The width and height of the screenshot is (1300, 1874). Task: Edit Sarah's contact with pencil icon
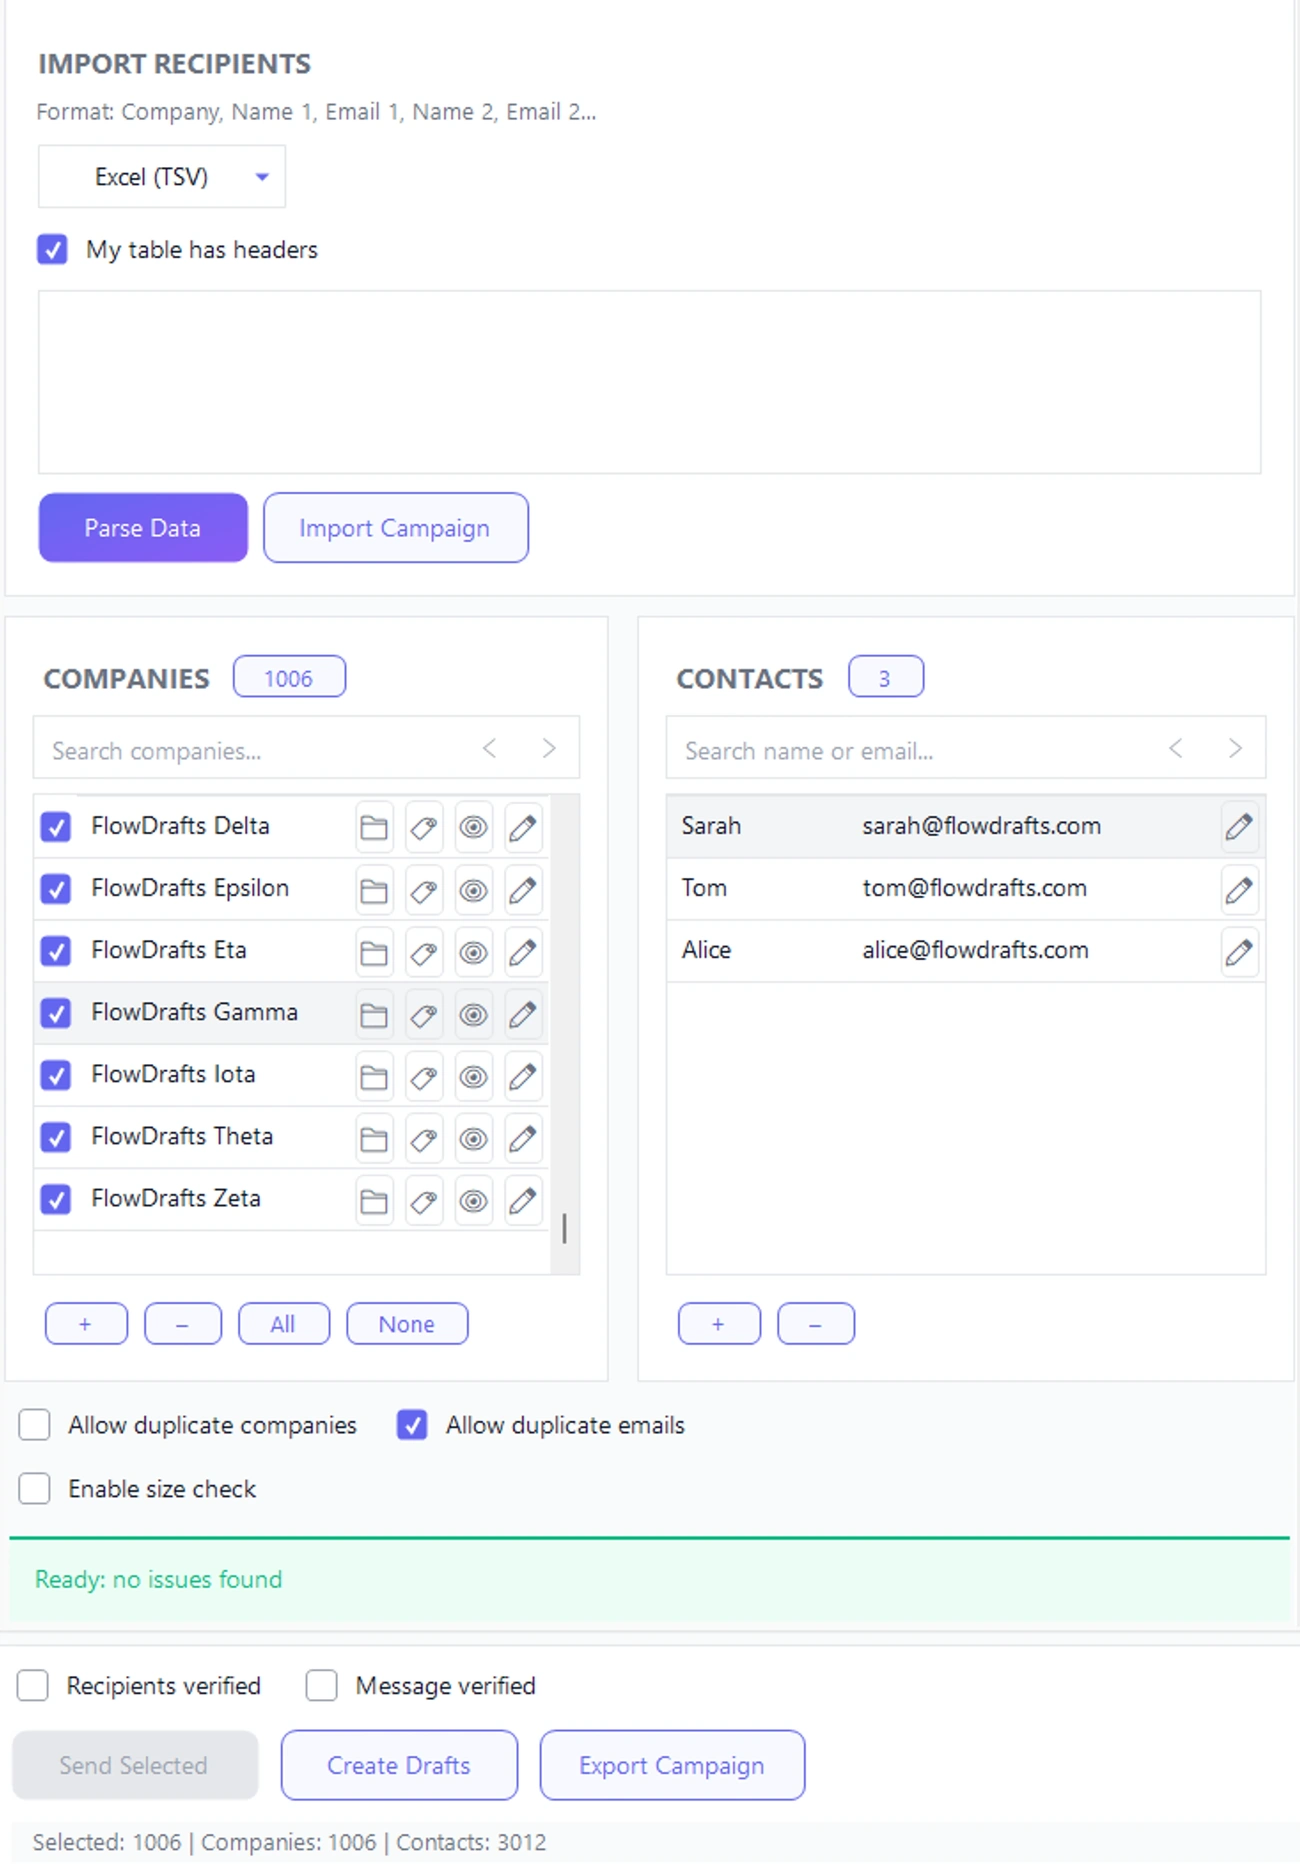pyautogui.click(x=1238, y=827)
